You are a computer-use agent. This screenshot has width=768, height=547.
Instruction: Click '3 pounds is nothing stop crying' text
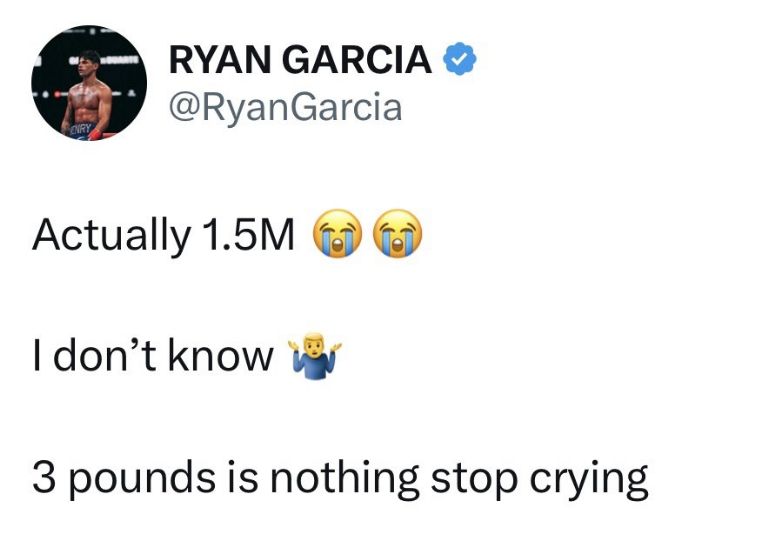tap(340, 479)
